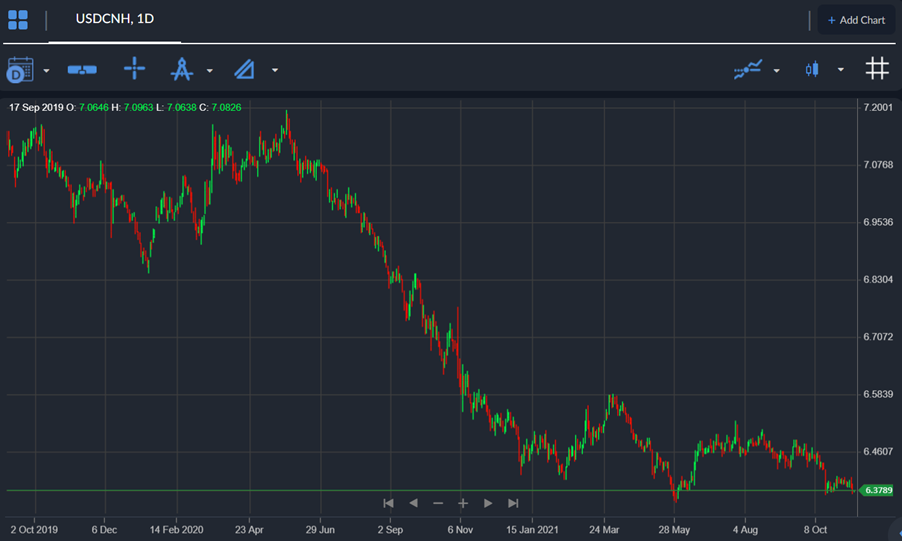The width and height of the screenshot is (902, 541).
Task: Select the daily timeframe calendar icon
Action: click(20, 70)
